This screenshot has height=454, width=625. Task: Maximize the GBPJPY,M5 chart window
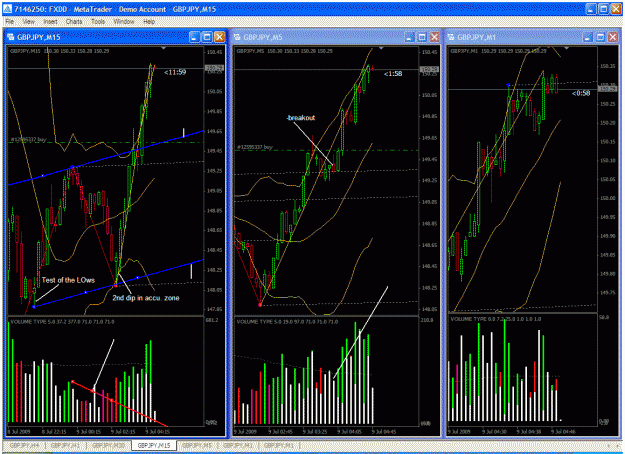click(422, 37)
